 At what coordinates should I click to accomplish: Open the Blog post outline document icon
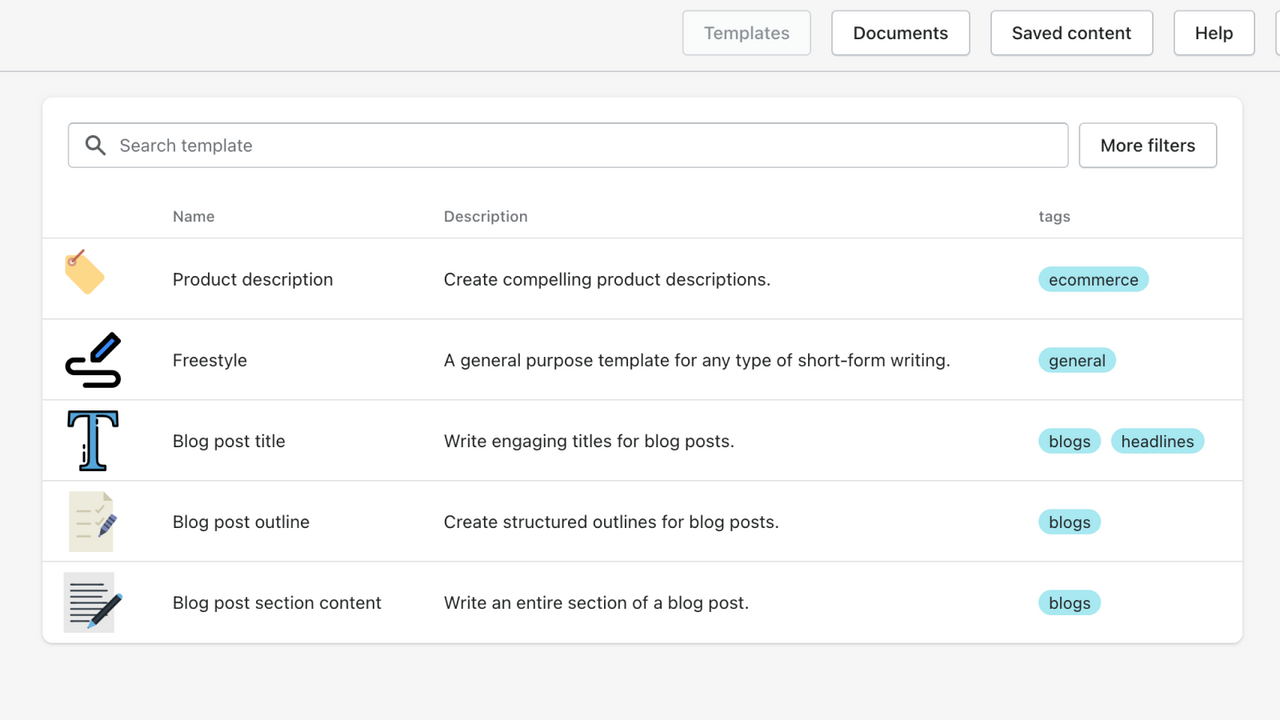point(92,521)
